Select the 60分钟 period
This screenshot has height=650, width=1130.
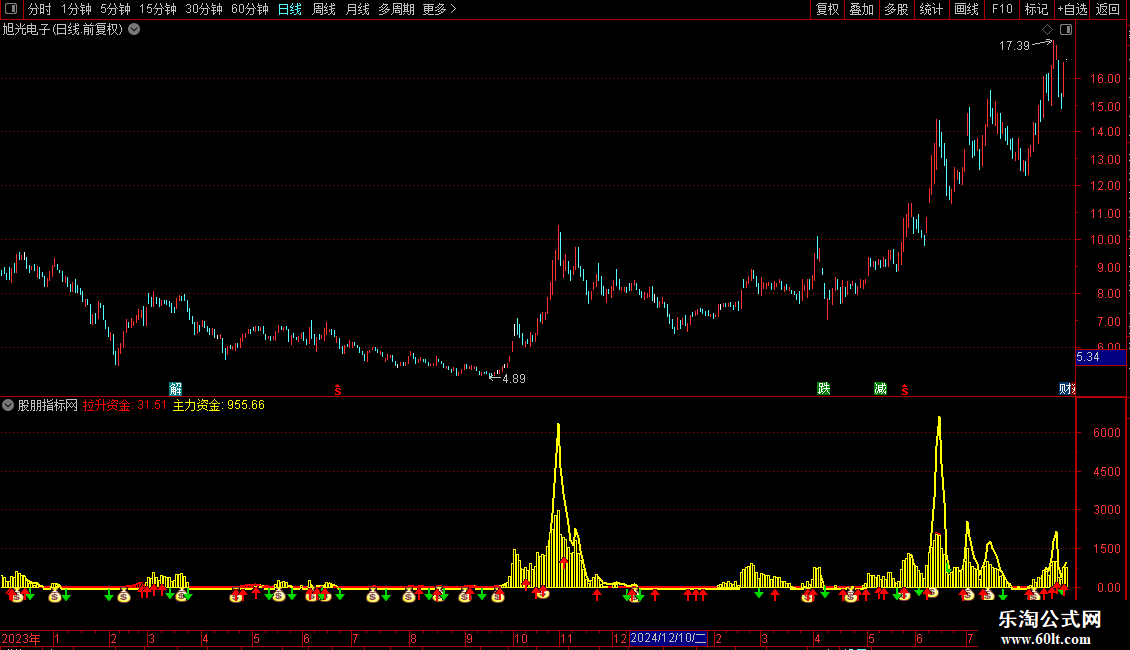249,9
